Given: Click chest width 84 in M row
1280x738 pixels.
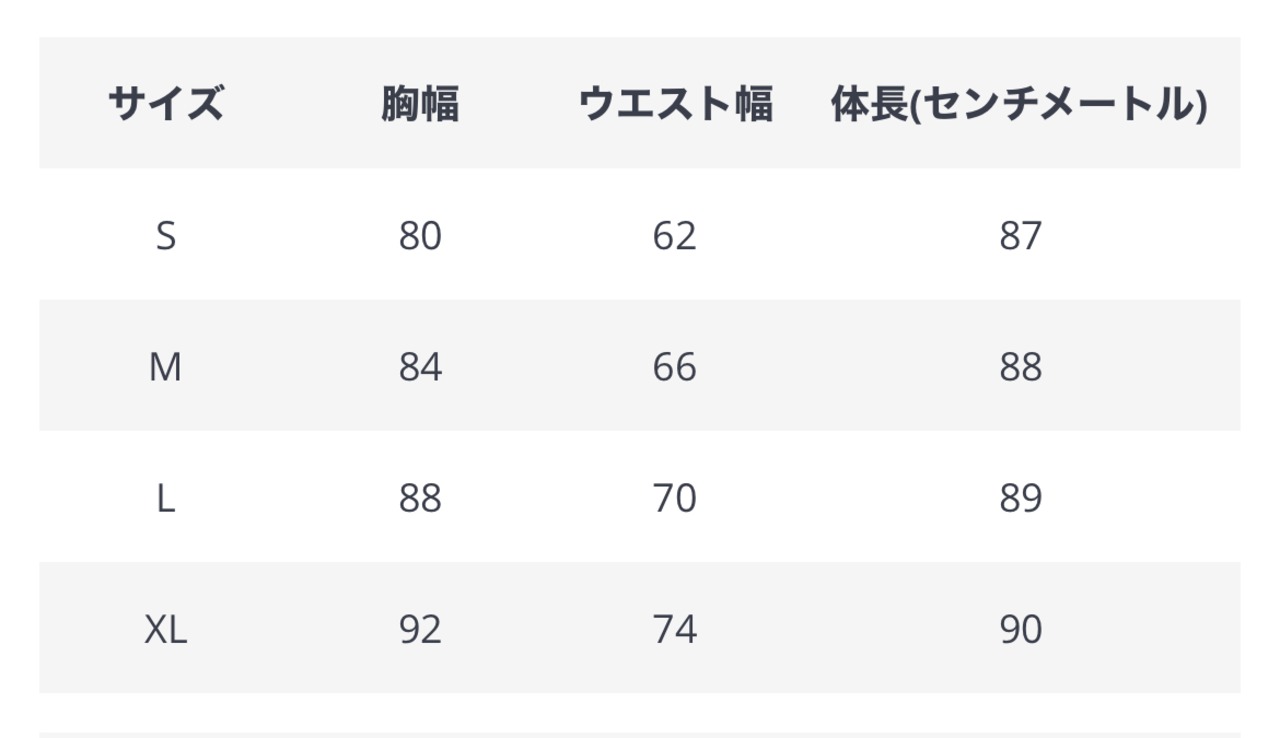Looking at the screenshot, I should pos(420,368).
